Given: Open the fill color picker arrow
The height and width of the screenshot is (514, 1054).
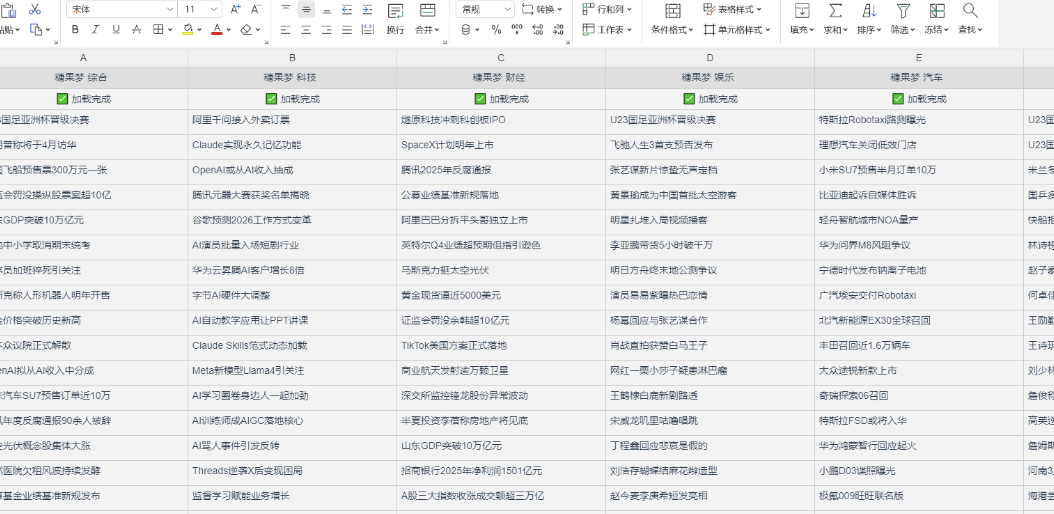Looking at the screenshot, I should click(x=200, y=30).
